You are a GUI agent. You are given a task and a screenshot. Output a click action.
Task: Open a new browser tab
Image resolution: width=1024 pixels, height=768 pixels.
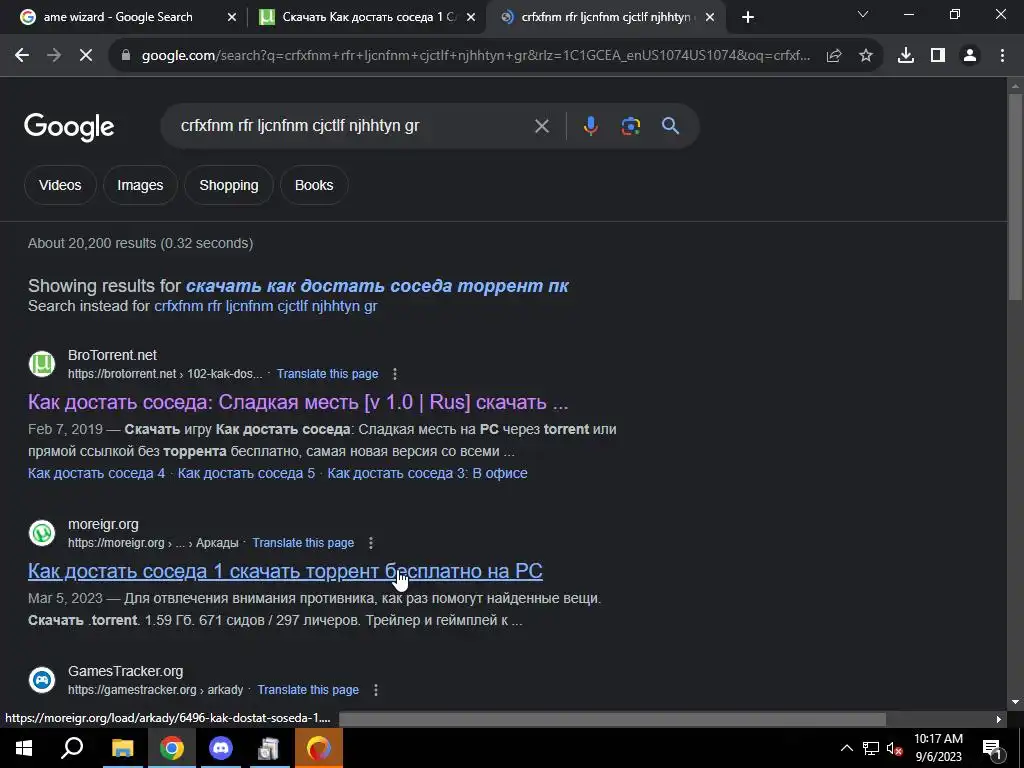pyautogui.click(x=748, y=17)
